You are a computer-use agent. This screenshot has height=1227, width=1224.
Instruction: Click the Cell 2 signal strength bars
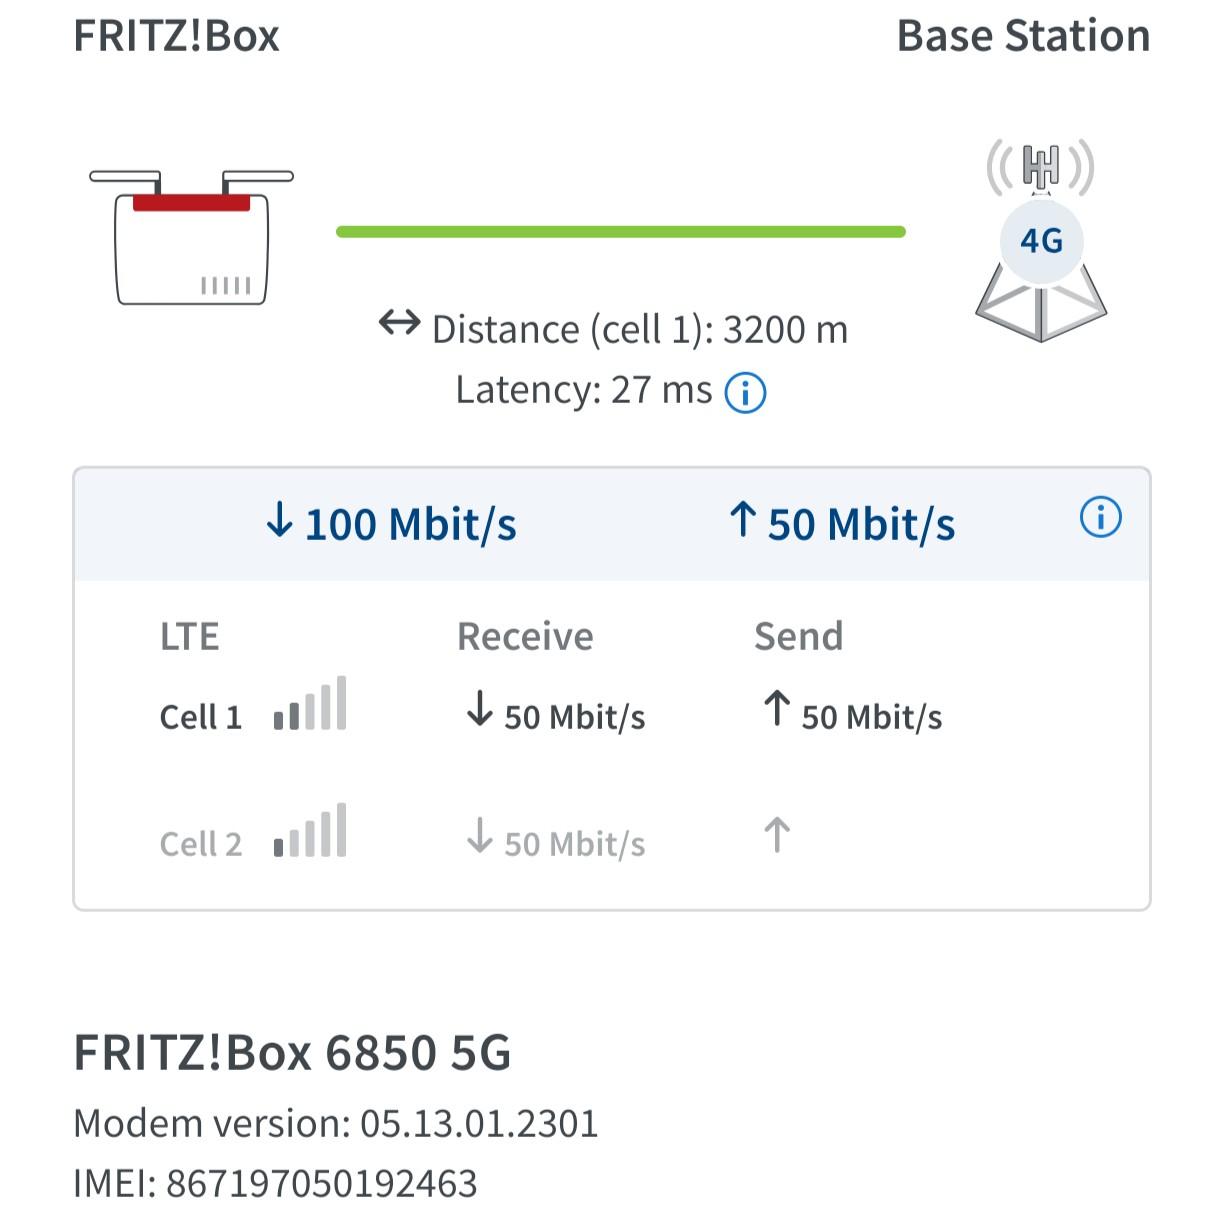(310, 831)
